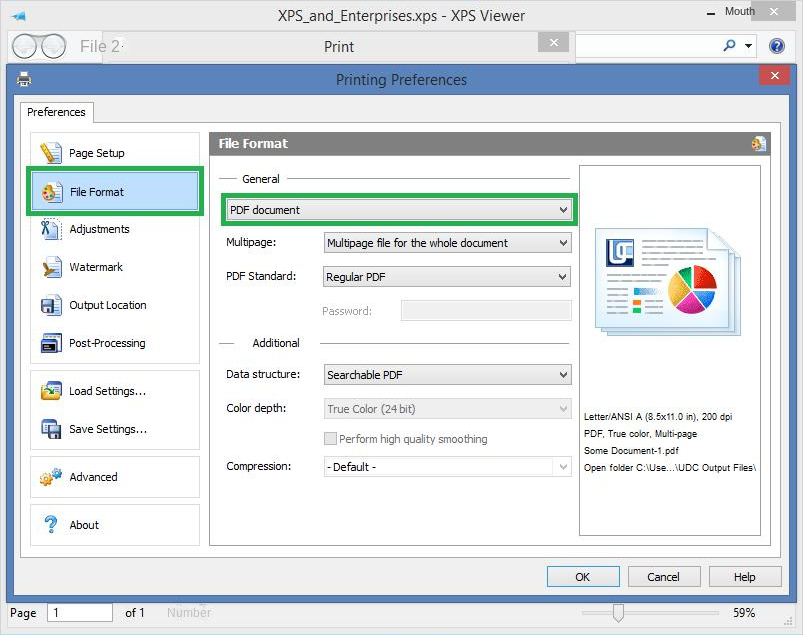Click the About question mark icon
The image size is (803, 635).
[51, 524]
